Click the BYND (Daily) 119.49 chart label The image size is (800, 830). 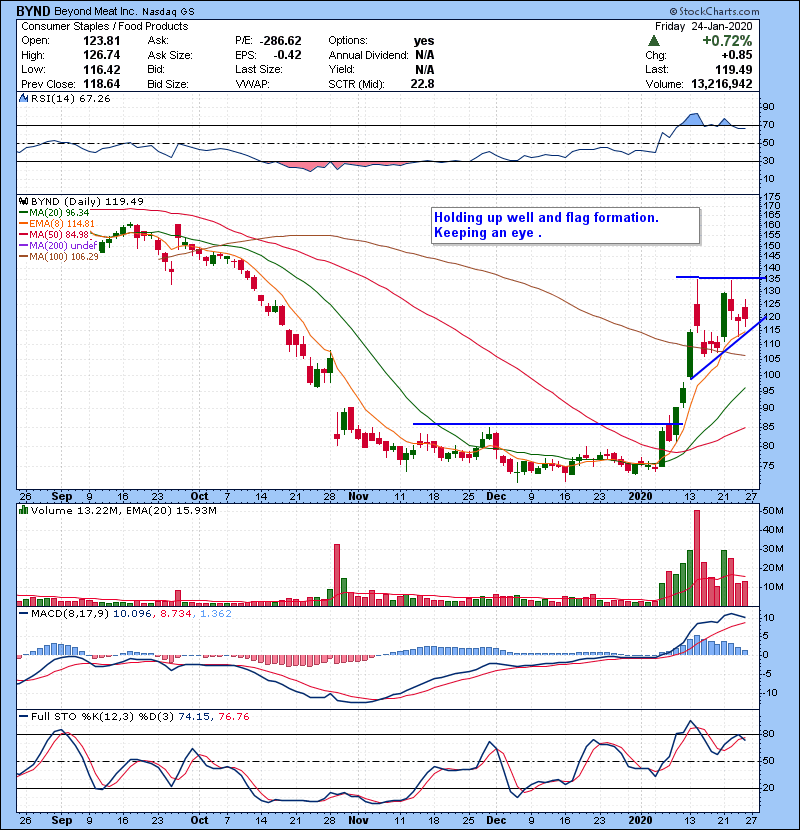click(x=87, y=201)
